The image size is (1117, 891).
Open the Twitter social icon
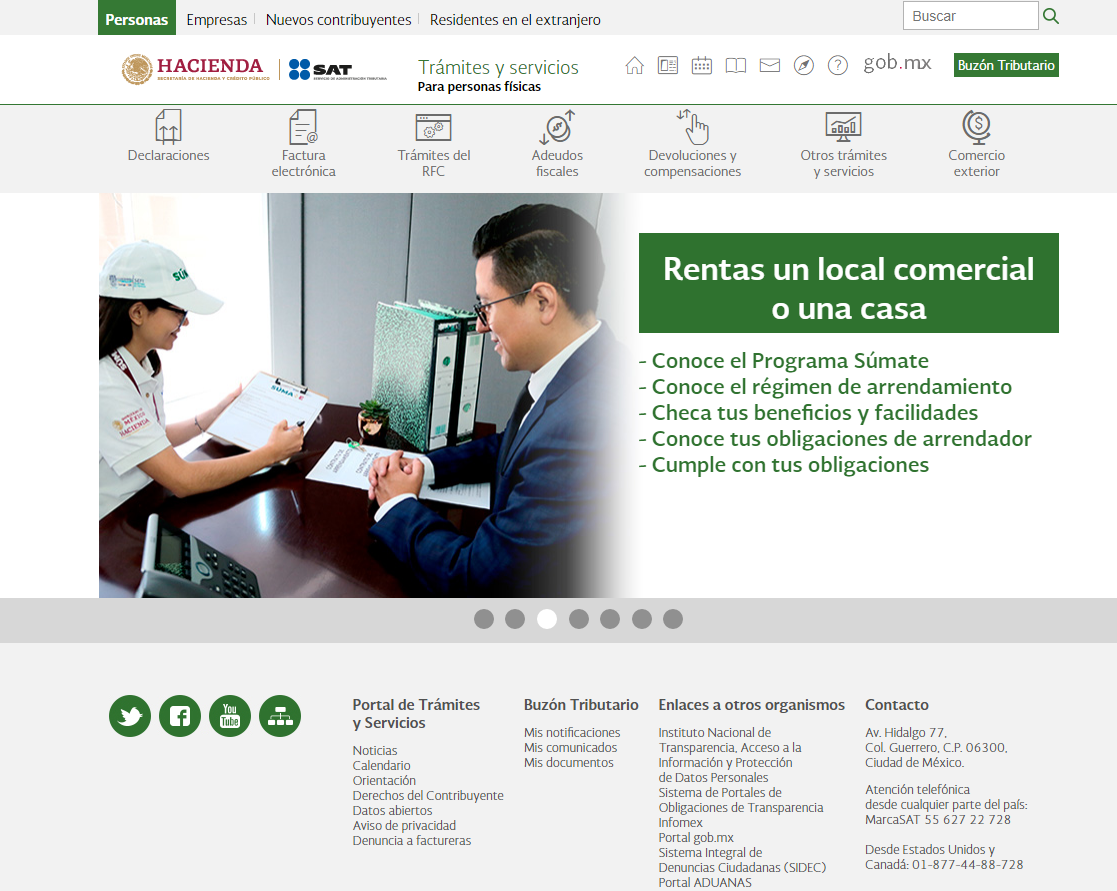coord(130,716)
